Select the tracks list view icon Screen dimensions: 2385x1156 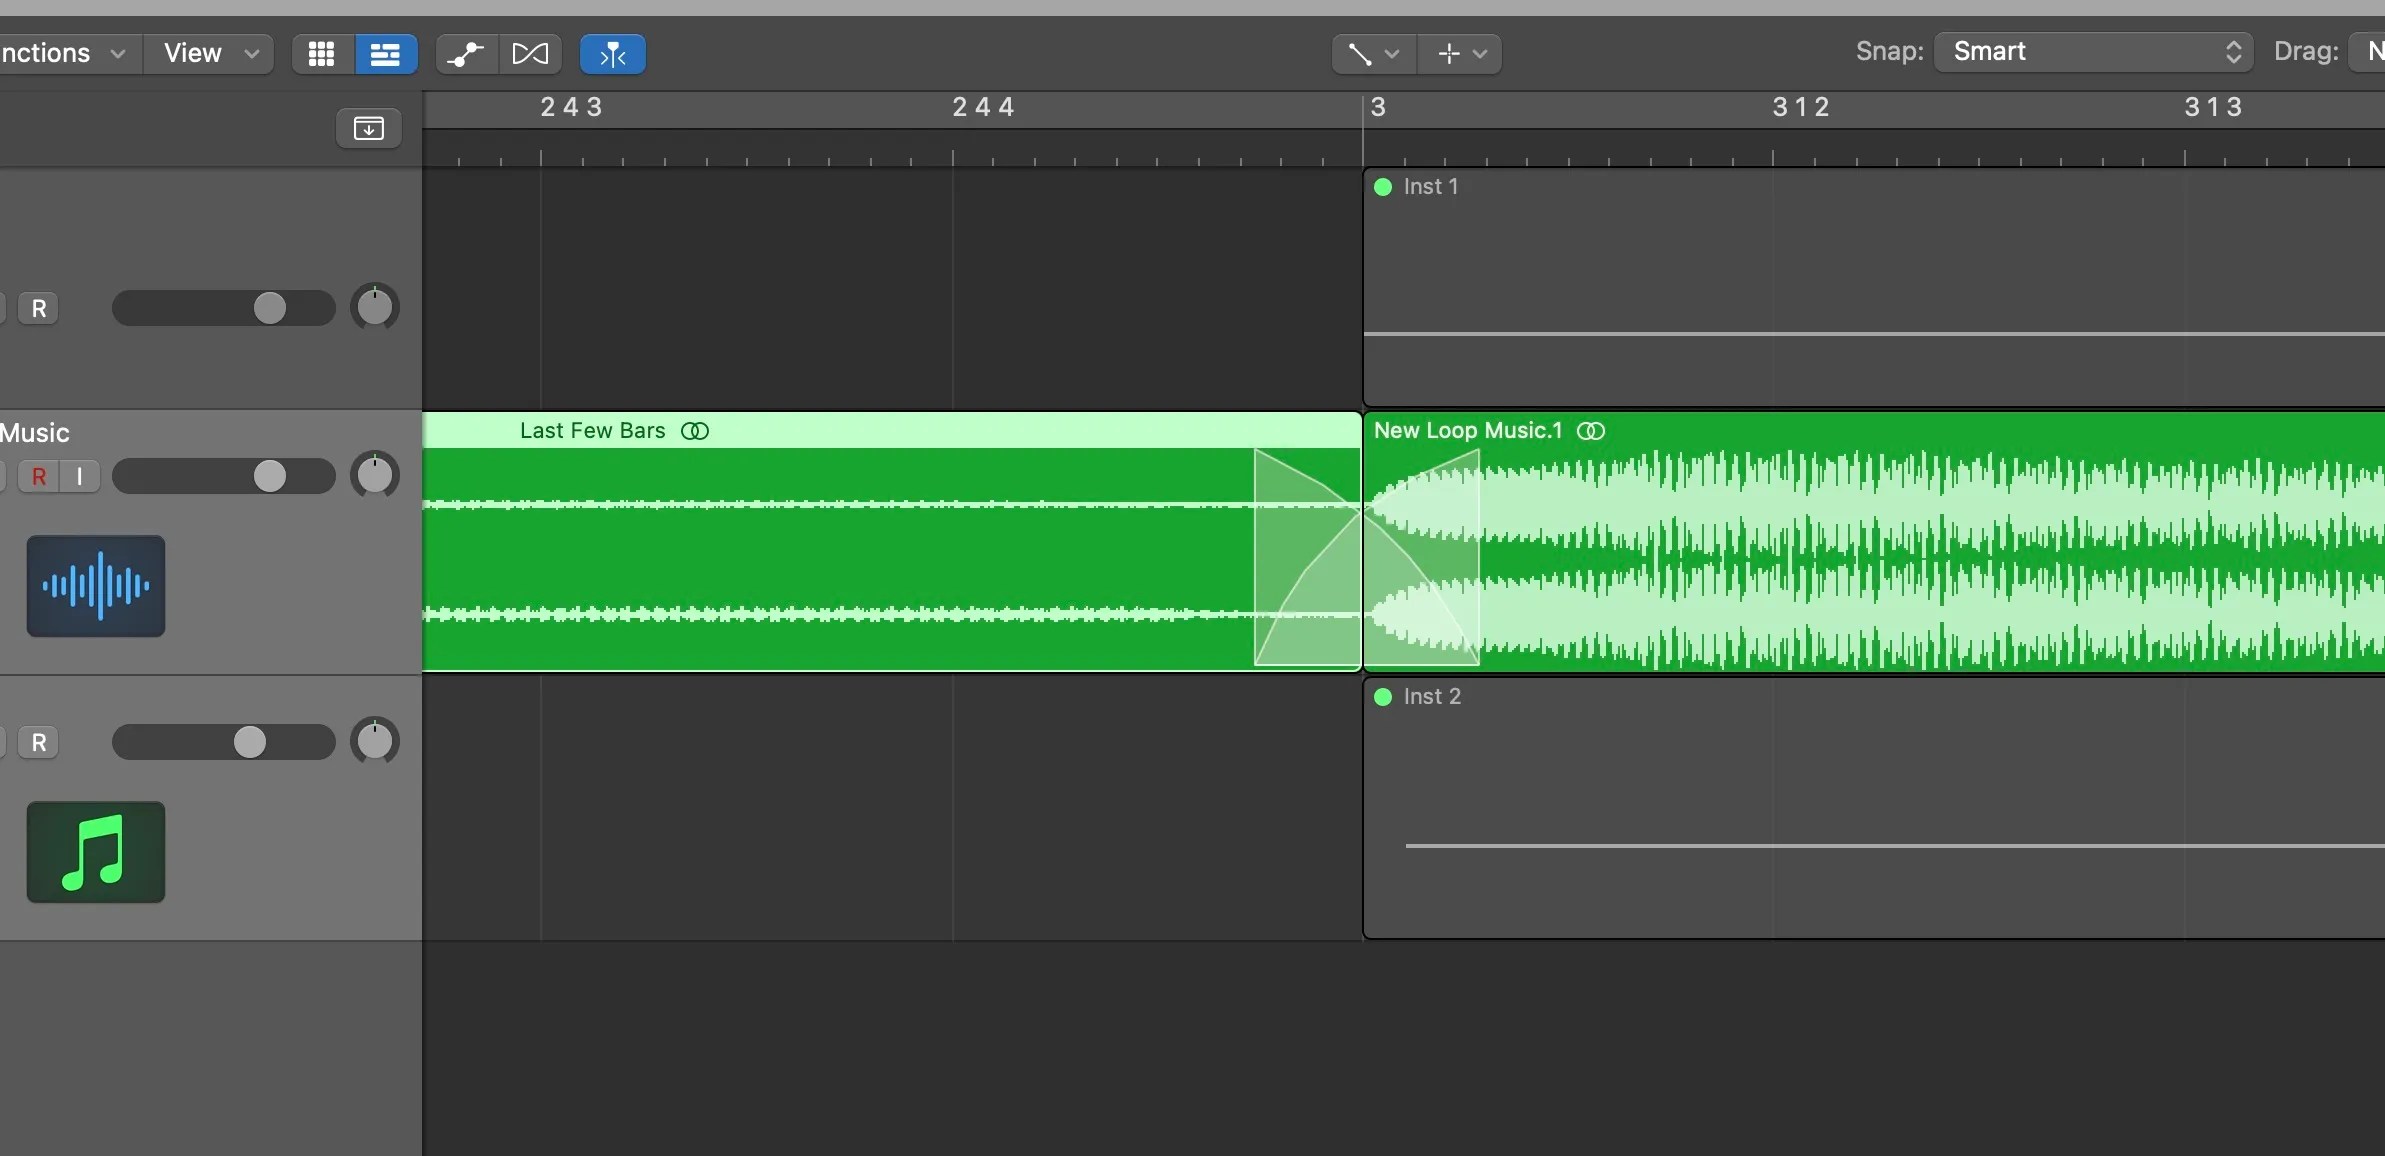pyautogui.click(x=386, y=53)
